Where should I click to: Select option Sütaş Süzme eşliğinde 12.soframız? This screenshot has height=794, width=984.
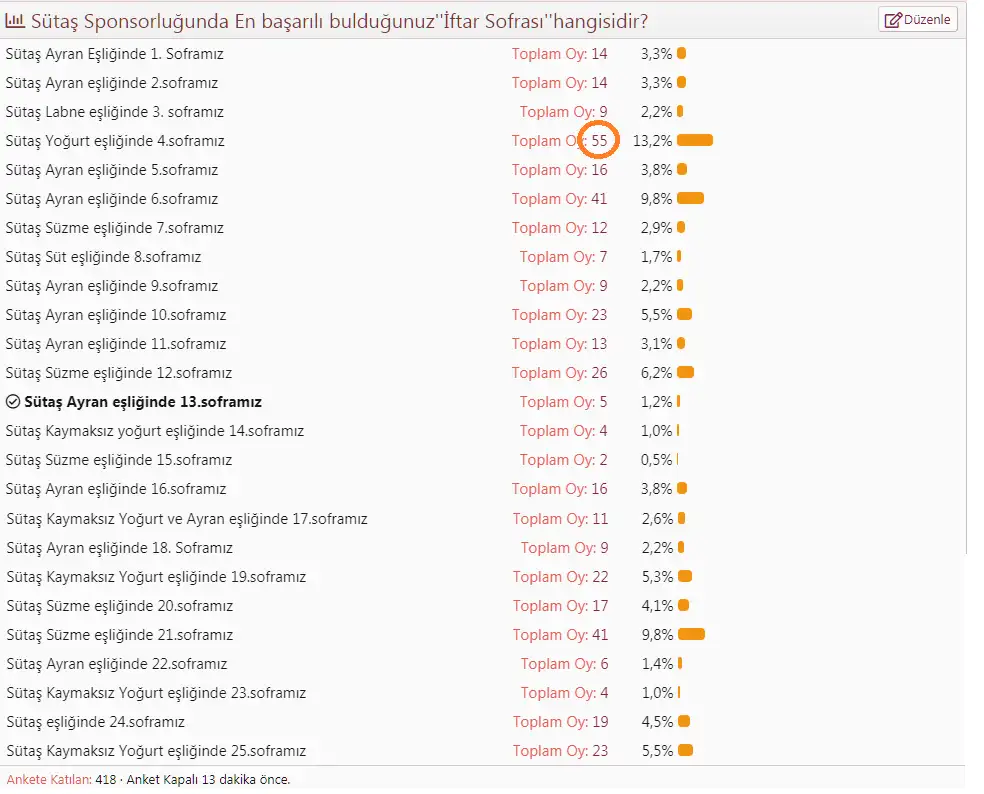(x=119, y=373)
